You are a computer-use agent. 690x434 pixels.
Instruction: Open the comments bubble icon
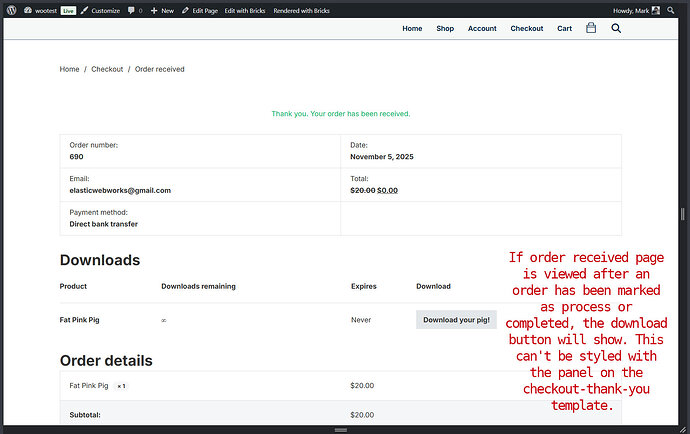click(x=134, y=10)
